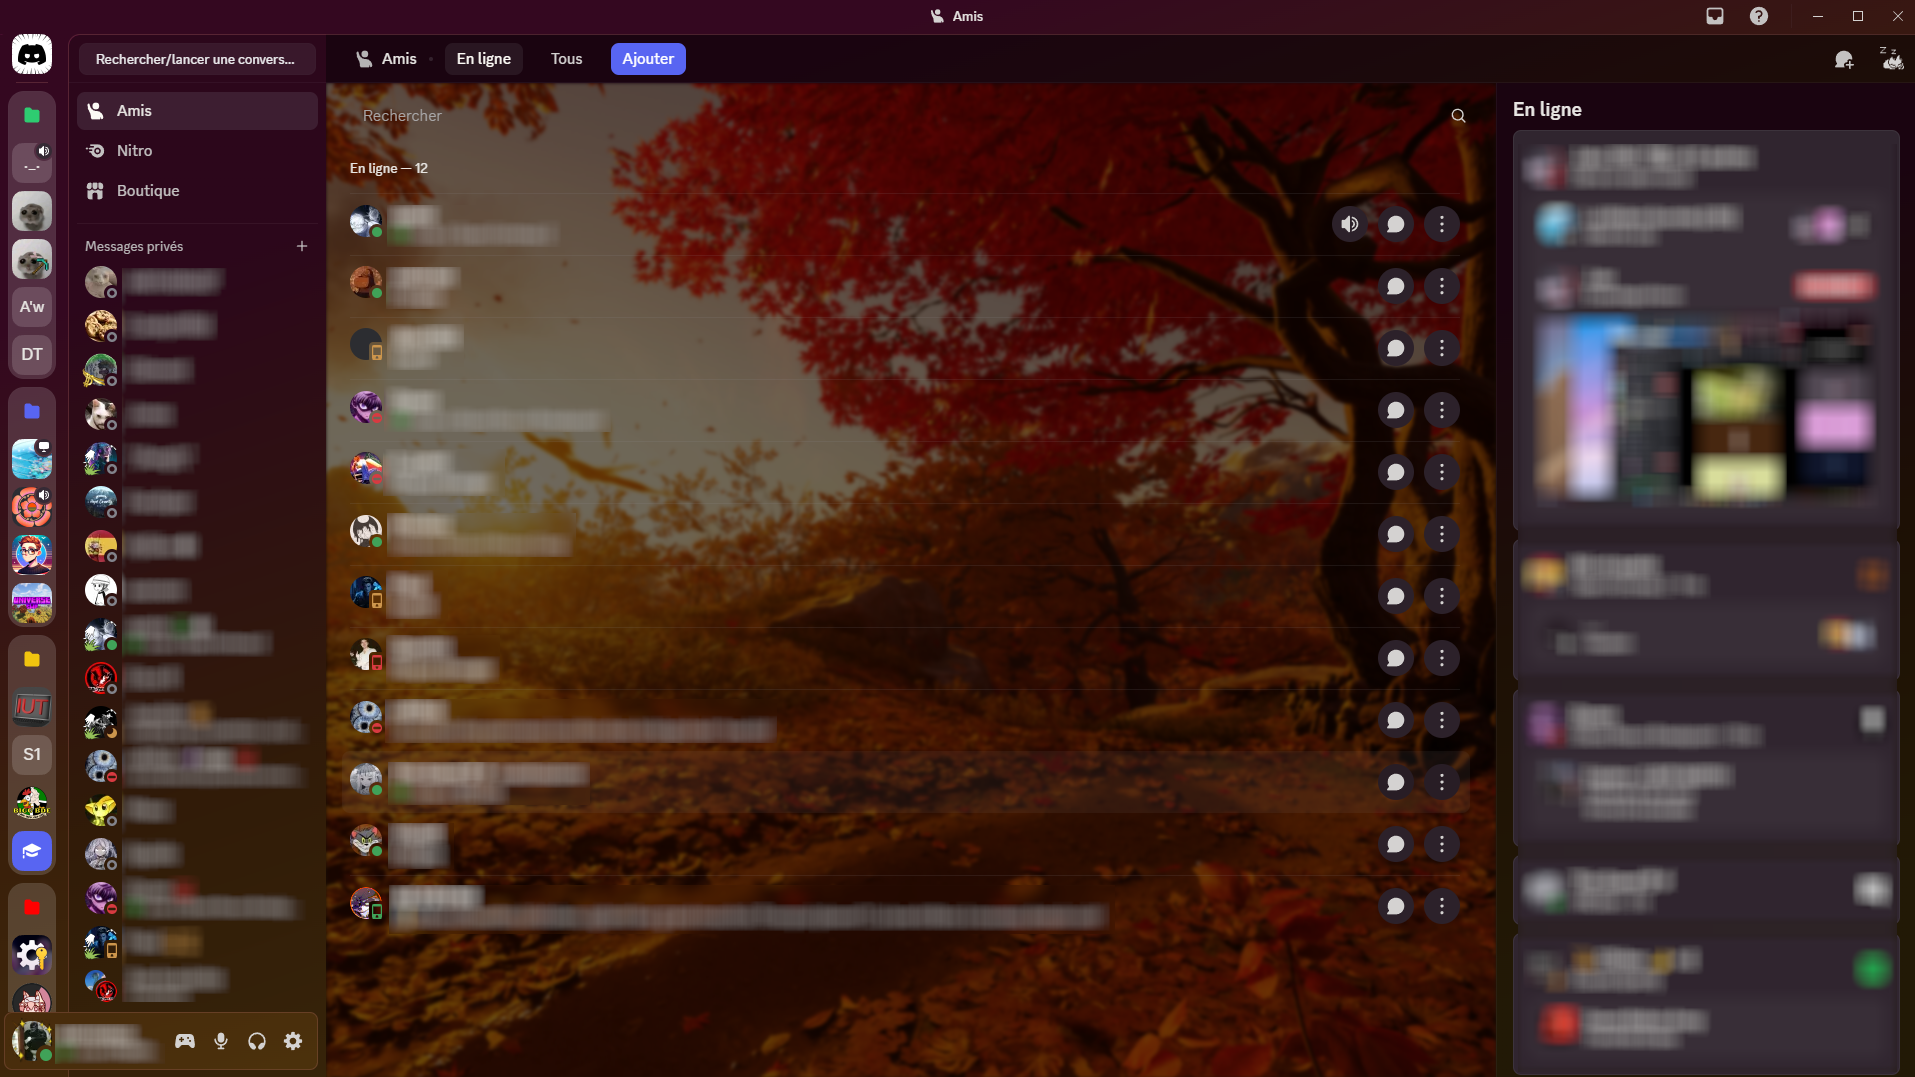The width and height of the screenshot is (1915, 1077).
Task: Open the Boutique page
Action: (x=147, y=190)
